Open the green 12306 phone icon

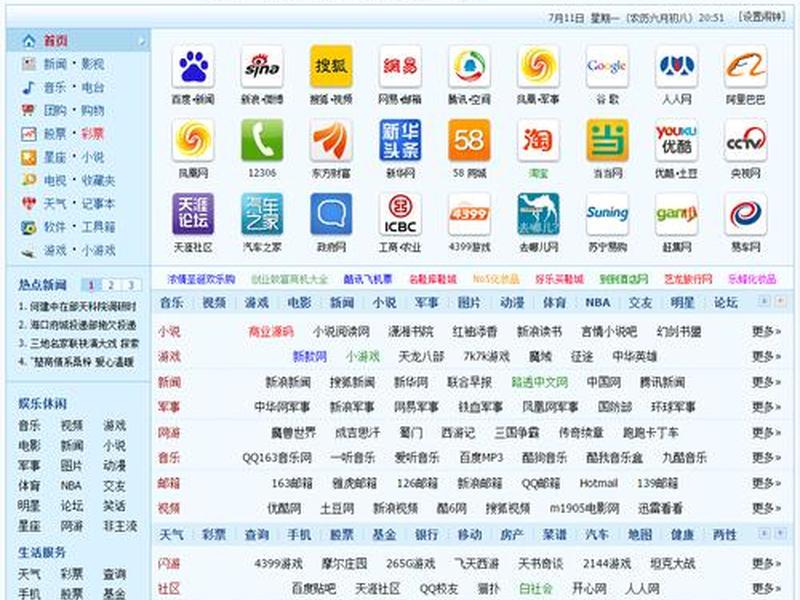262,140
